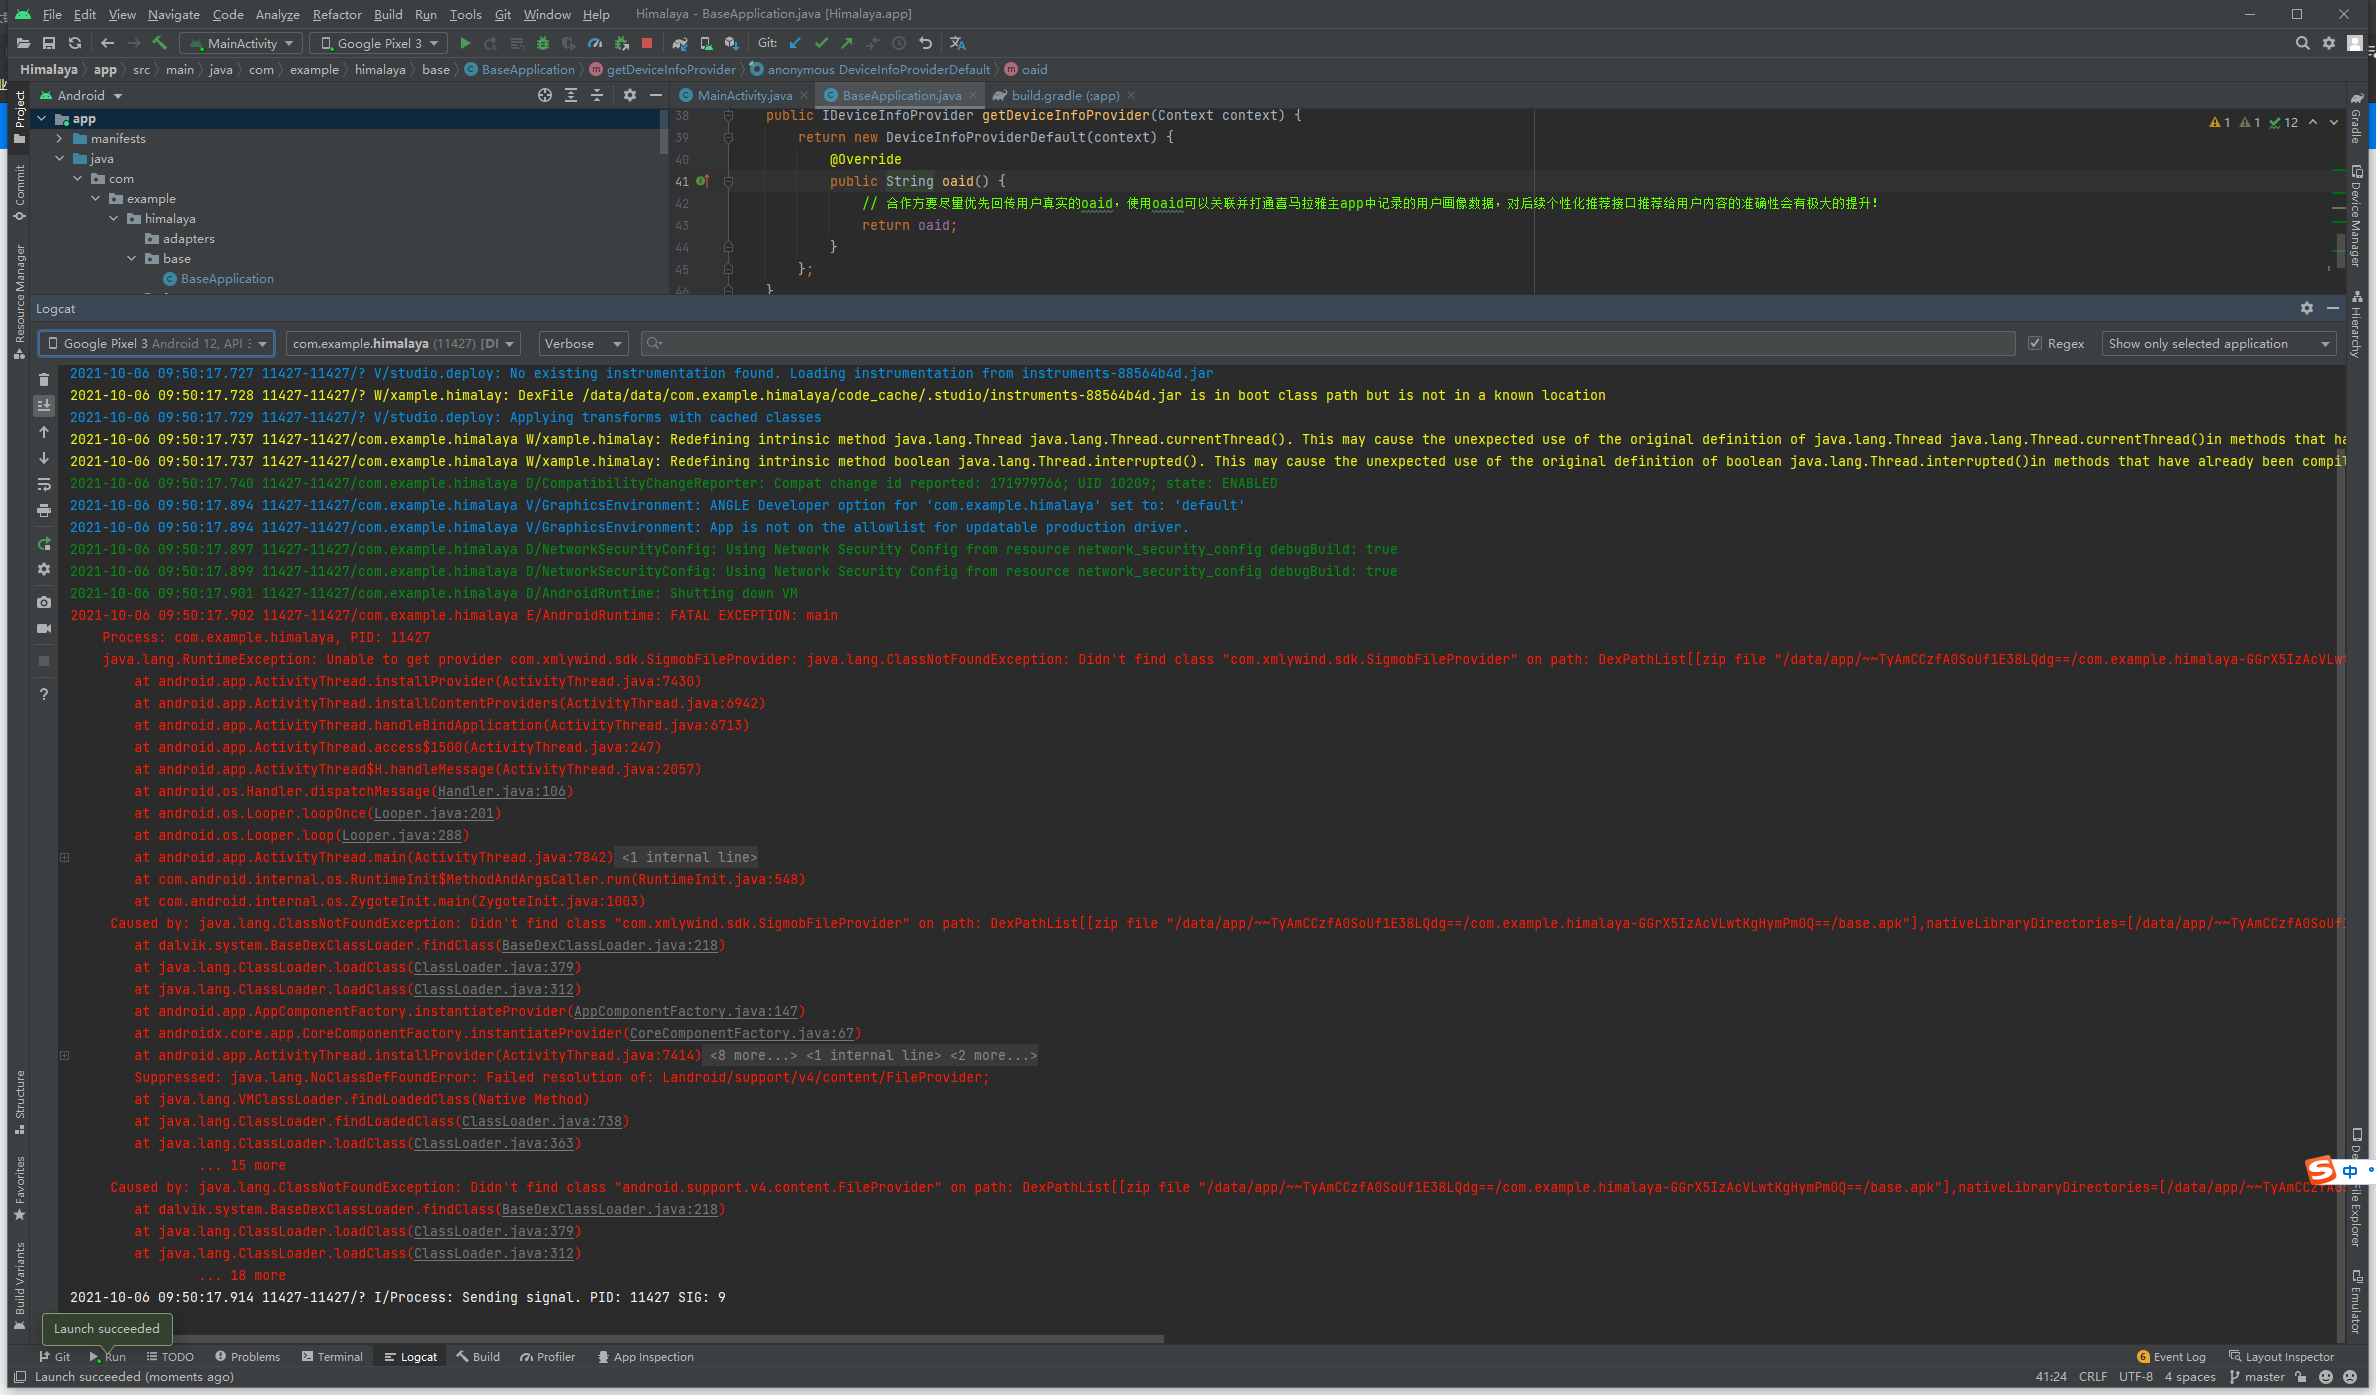Click the Down the Stack Trace arrow
2376x1395 pixels.
tap(44, 458)
